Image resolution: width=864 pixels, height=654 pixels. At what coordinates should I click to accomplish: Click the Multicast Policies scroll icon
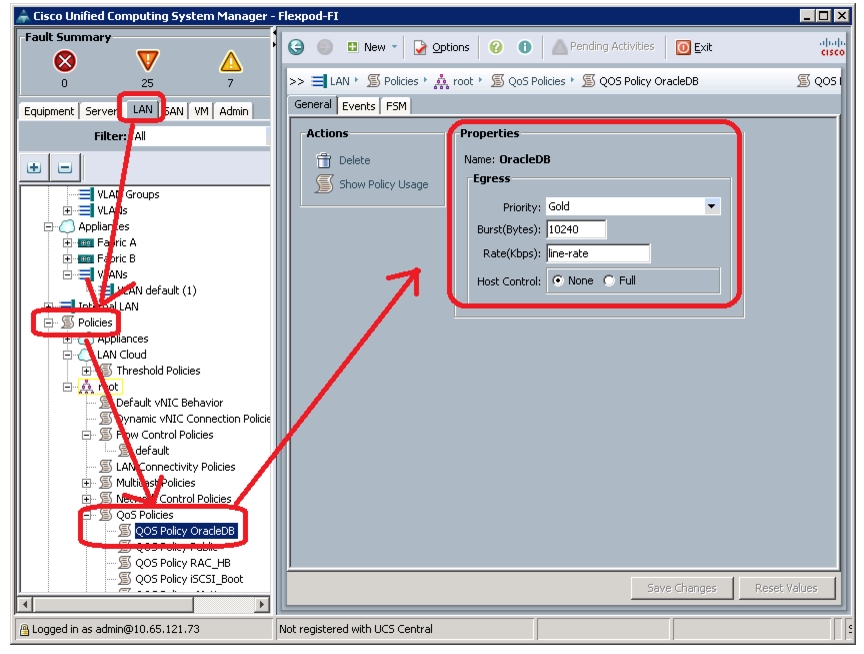[106, 483]
